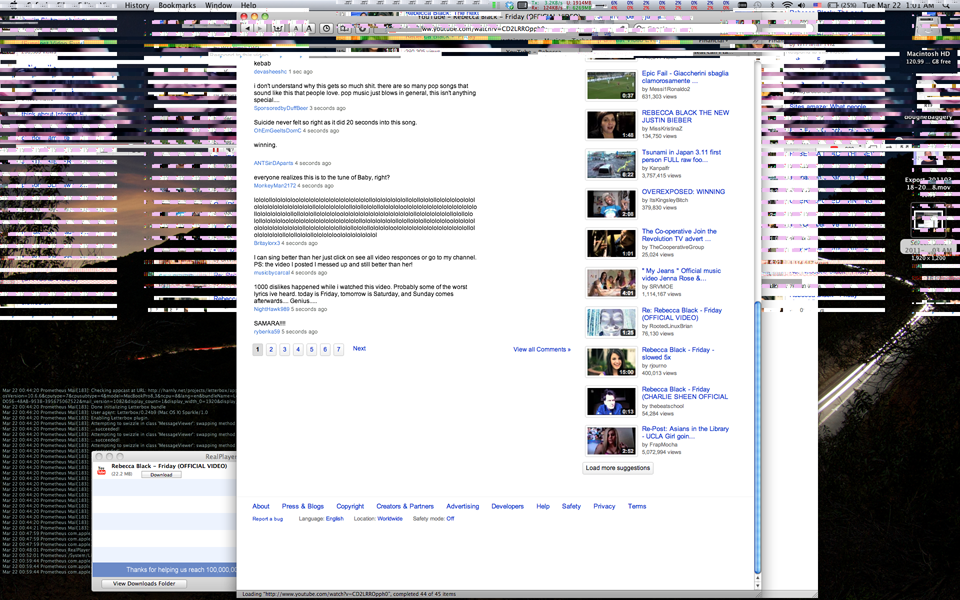Open CHARLIE SHEEN OFFICIAL video thumbnail
Screen dimensions: 960x600
(611, 401)
